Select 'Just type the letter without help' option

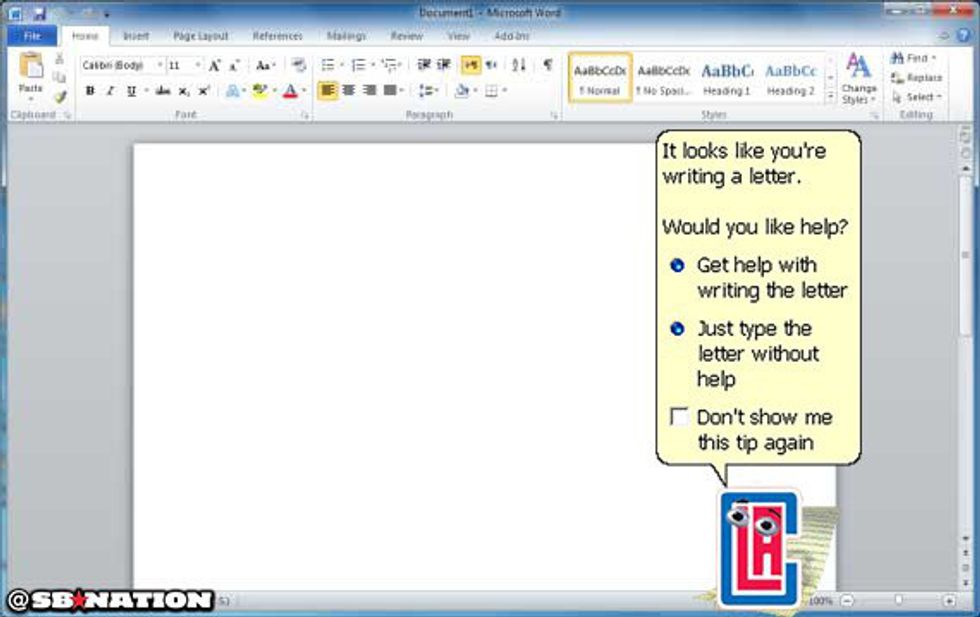(677, 329)
